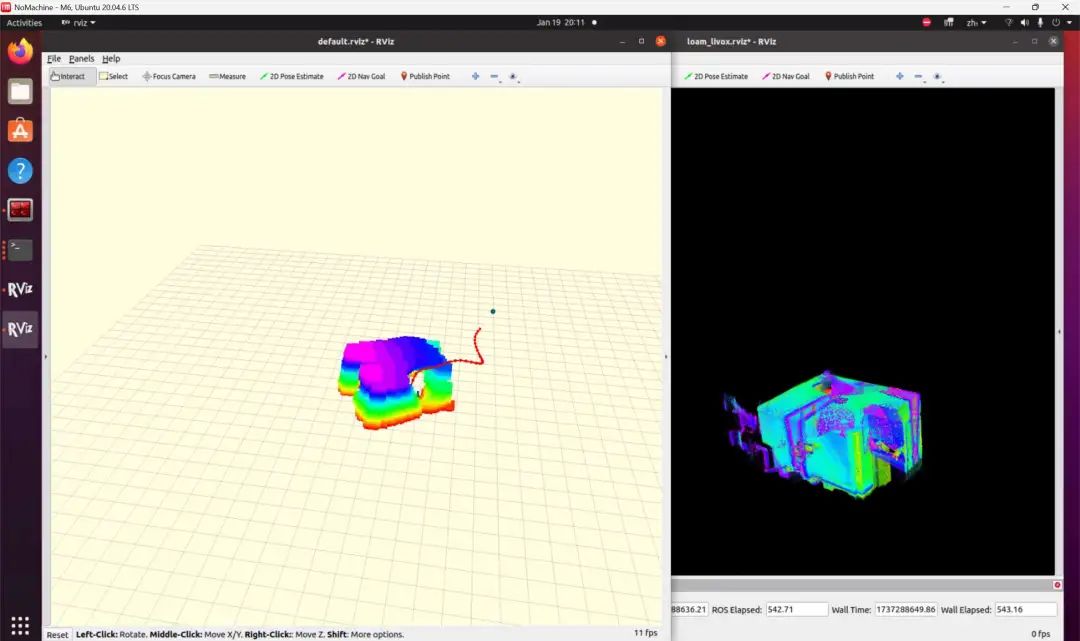The width and height of the screenshot is (1080, 641).
Task: Open the rviz app menu in top bar
Action: 79,23
